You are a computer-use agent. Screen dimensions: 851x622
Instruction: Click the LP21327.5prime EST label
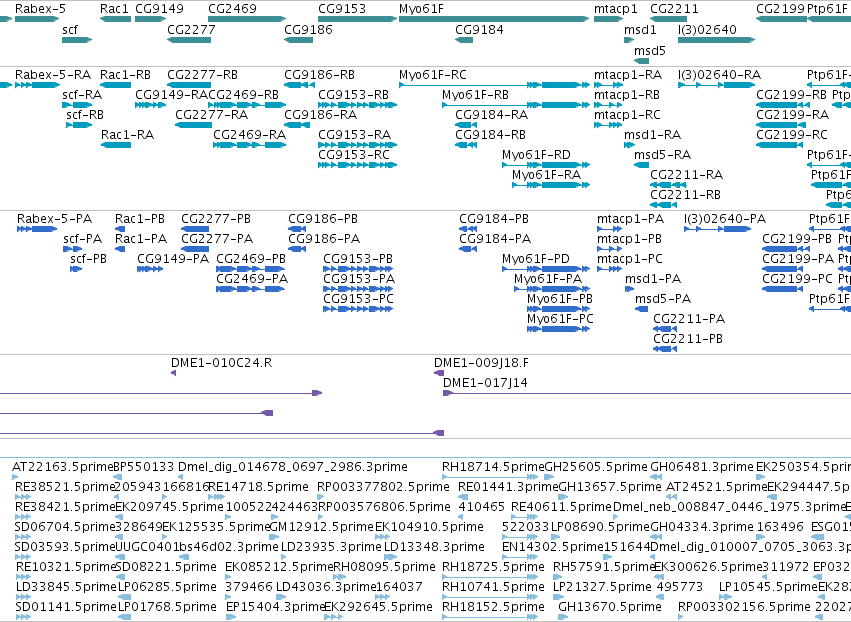(602, 587)
